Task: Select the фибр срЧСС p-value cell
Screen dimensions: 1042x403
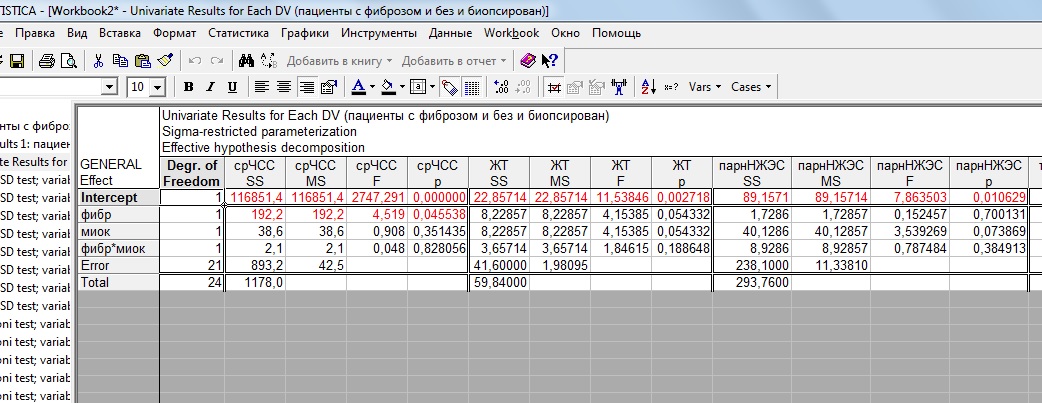Action: 437,213
